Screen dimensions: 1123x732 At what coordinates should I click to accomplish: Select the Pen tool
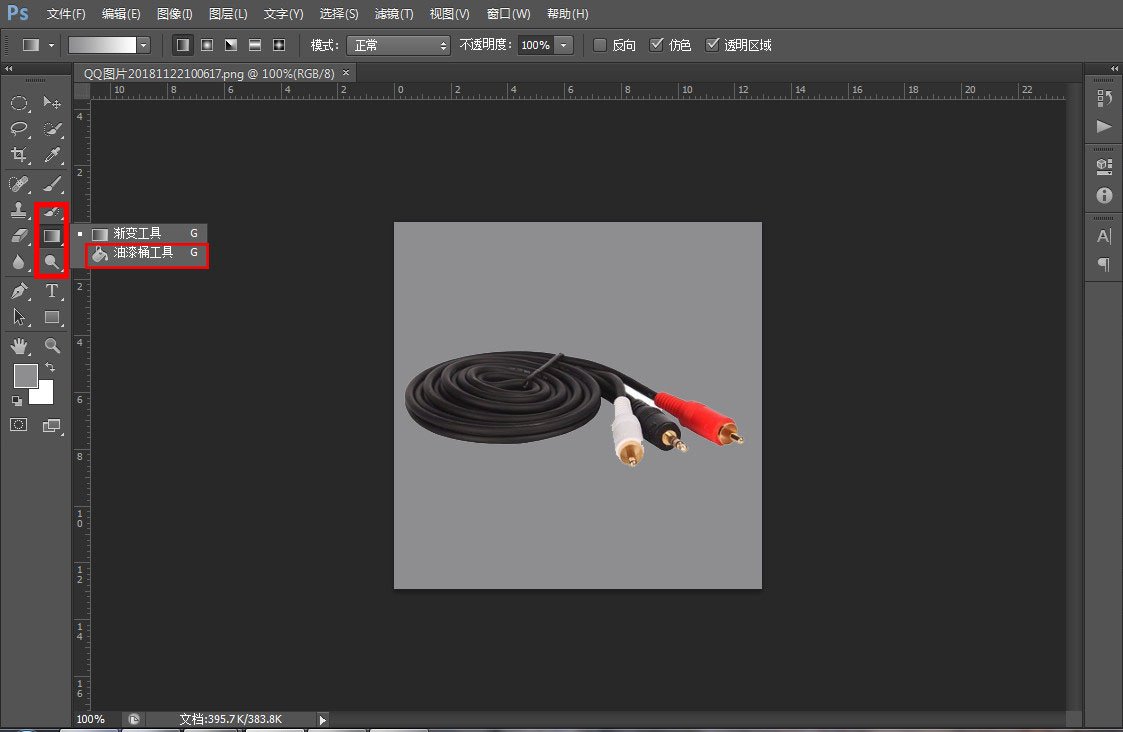coord(19,291)
